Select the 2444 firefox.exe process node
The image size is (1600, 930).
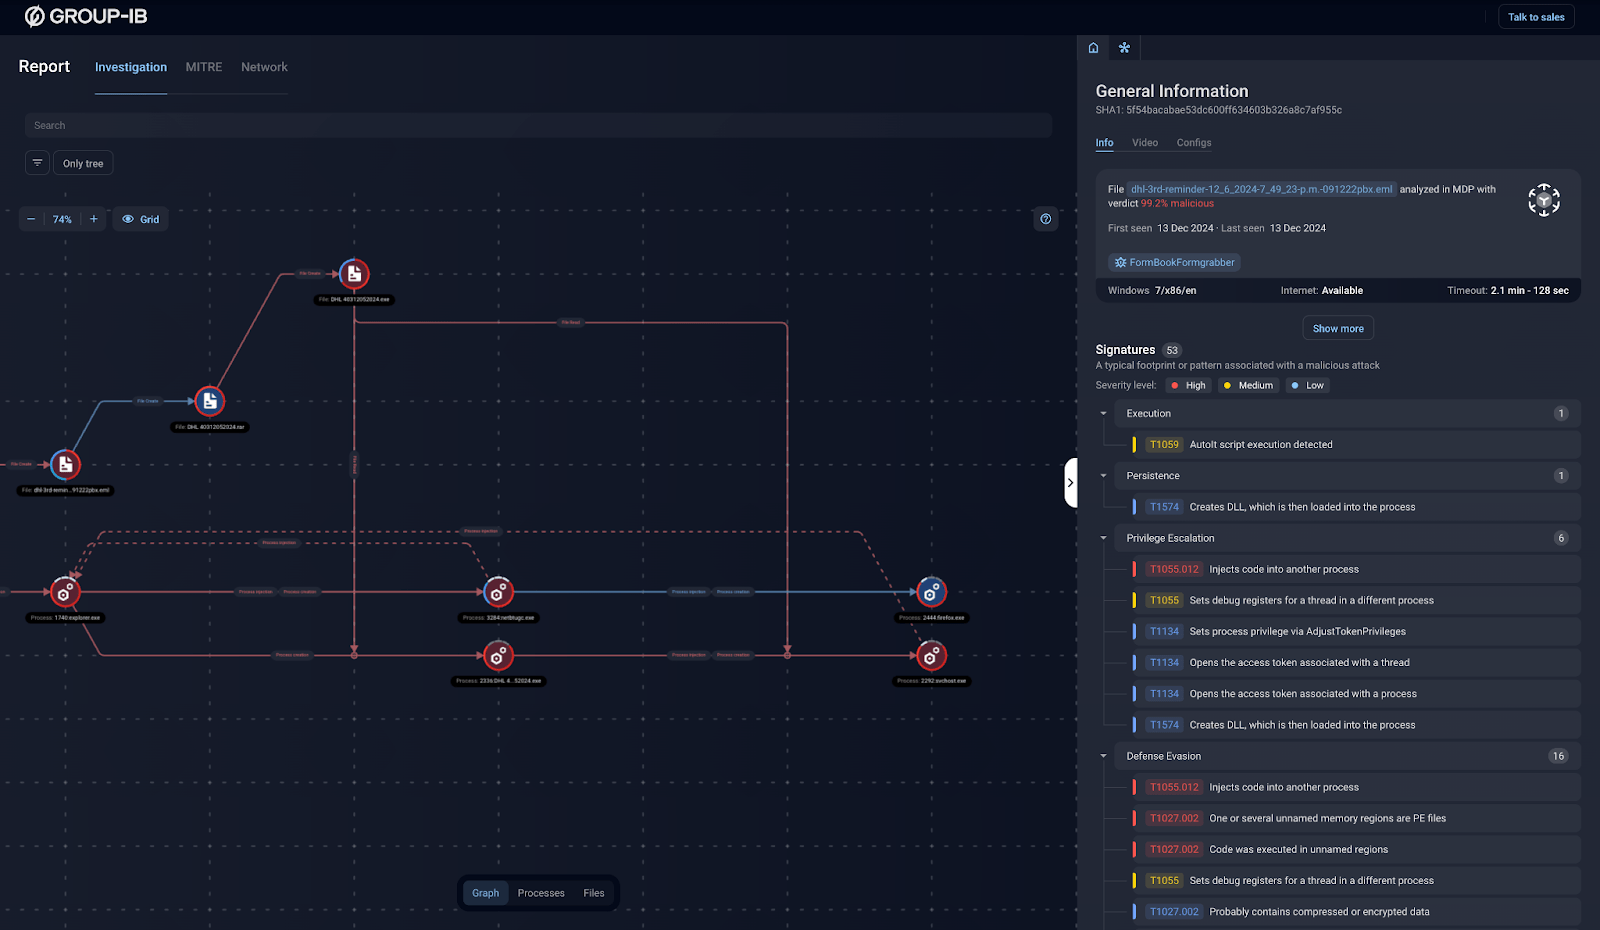point(931,593)
